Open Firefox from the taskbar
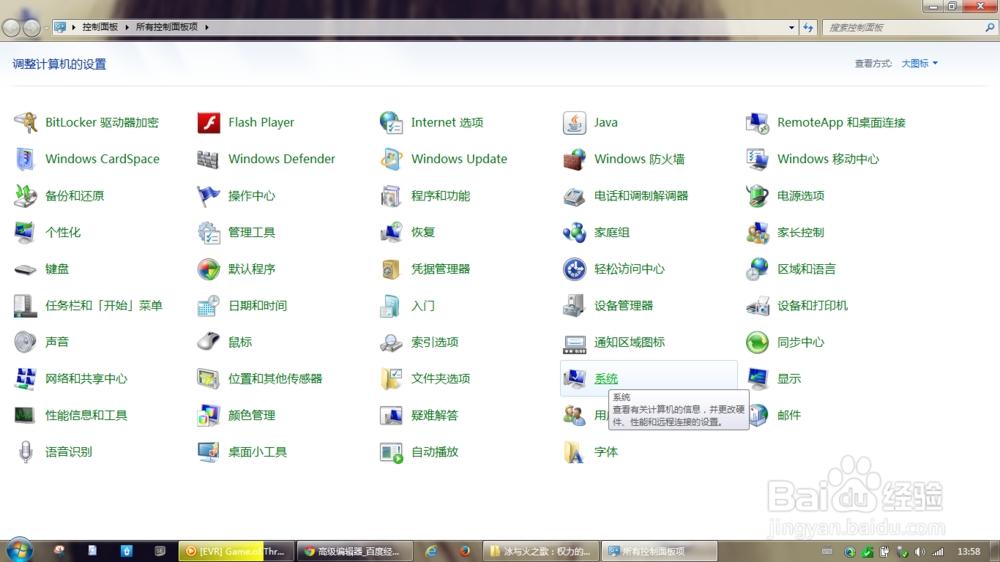 (465, 551)
